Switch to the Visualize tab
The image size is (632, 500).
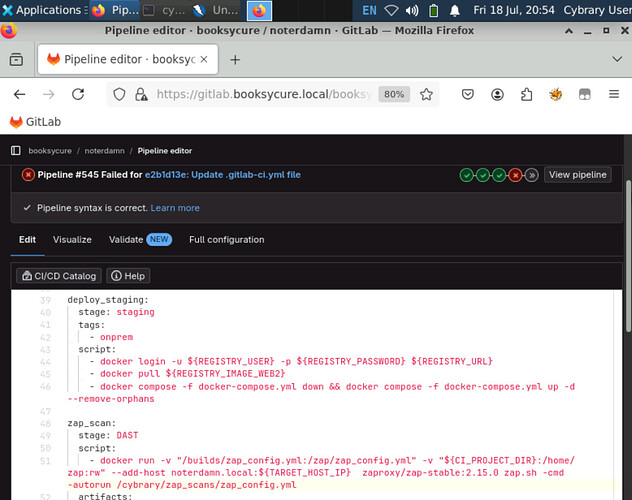click(72, 240)
